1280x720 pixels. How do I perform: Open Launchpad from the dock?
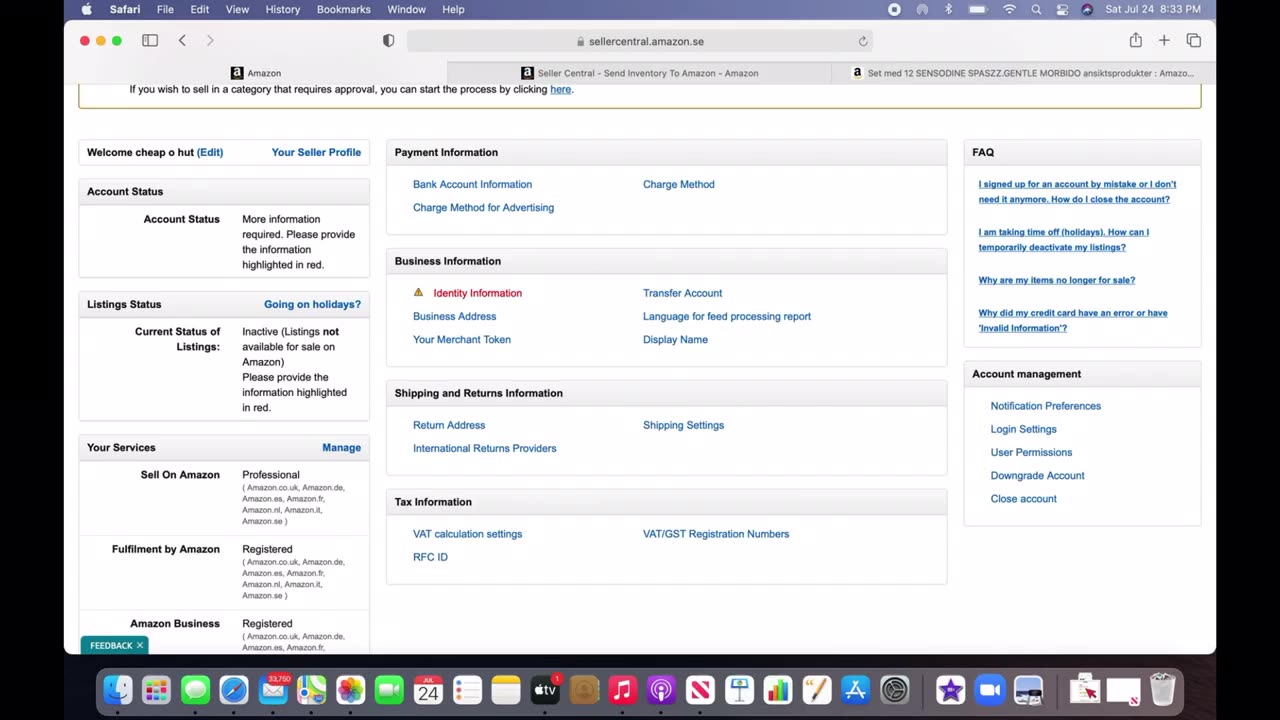[156, 690]
